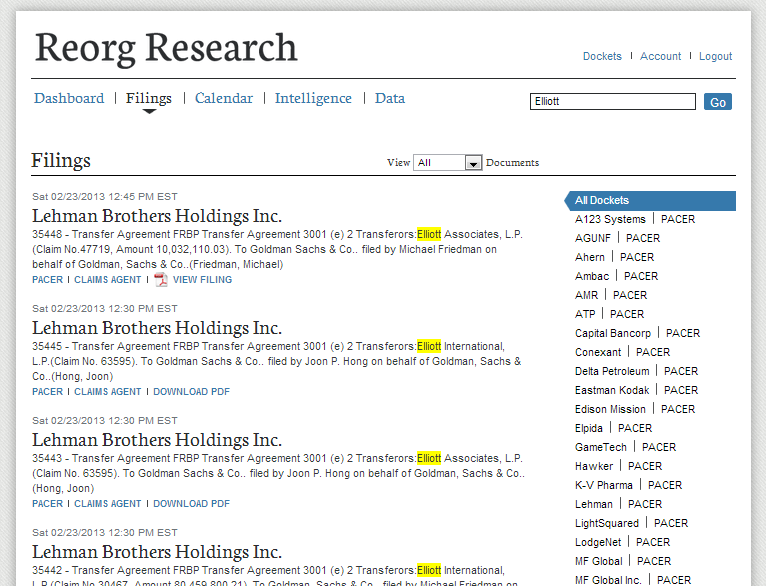The height and width of the screenshot is (586, 767).
Task: Click the Reorg Research logo
Action: click(x=166, y=47)
